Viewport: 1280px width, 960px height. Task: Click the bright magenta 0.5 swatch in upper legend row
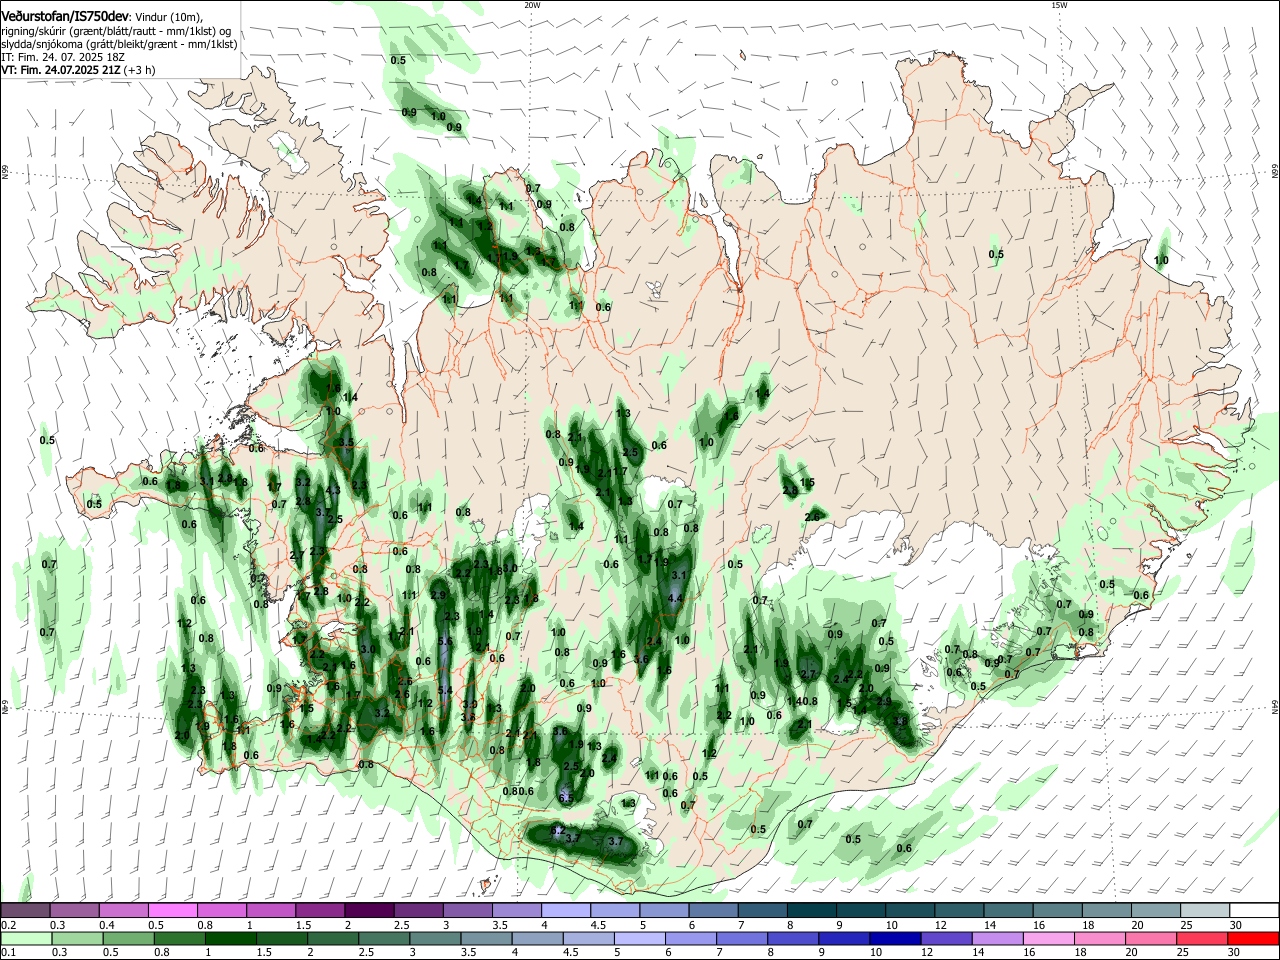(x=172, y=910)
